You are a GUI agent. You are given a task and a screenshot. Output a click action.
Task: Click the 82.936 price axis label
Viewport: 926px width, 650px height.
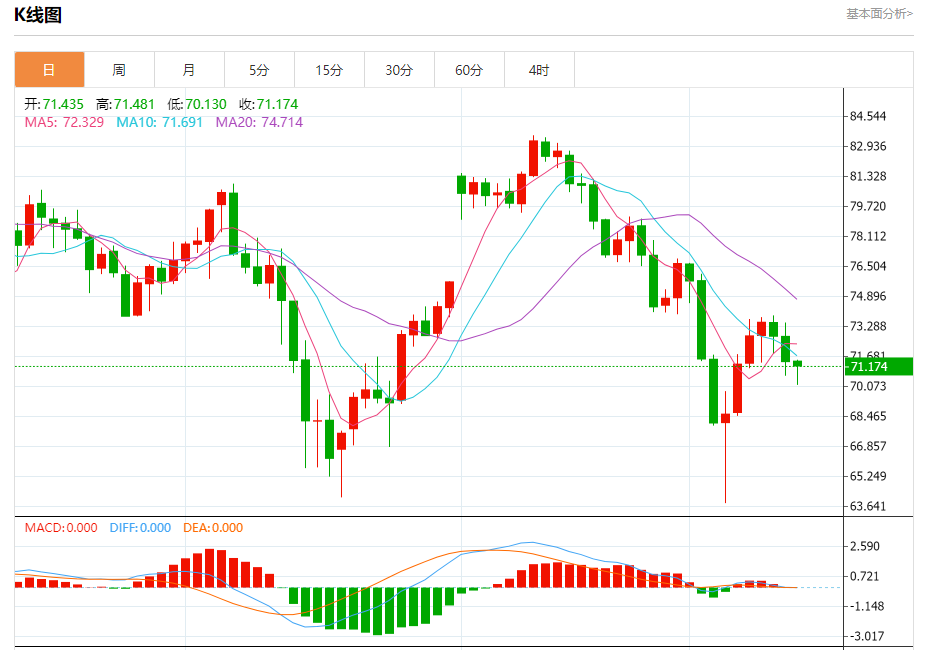868,146
